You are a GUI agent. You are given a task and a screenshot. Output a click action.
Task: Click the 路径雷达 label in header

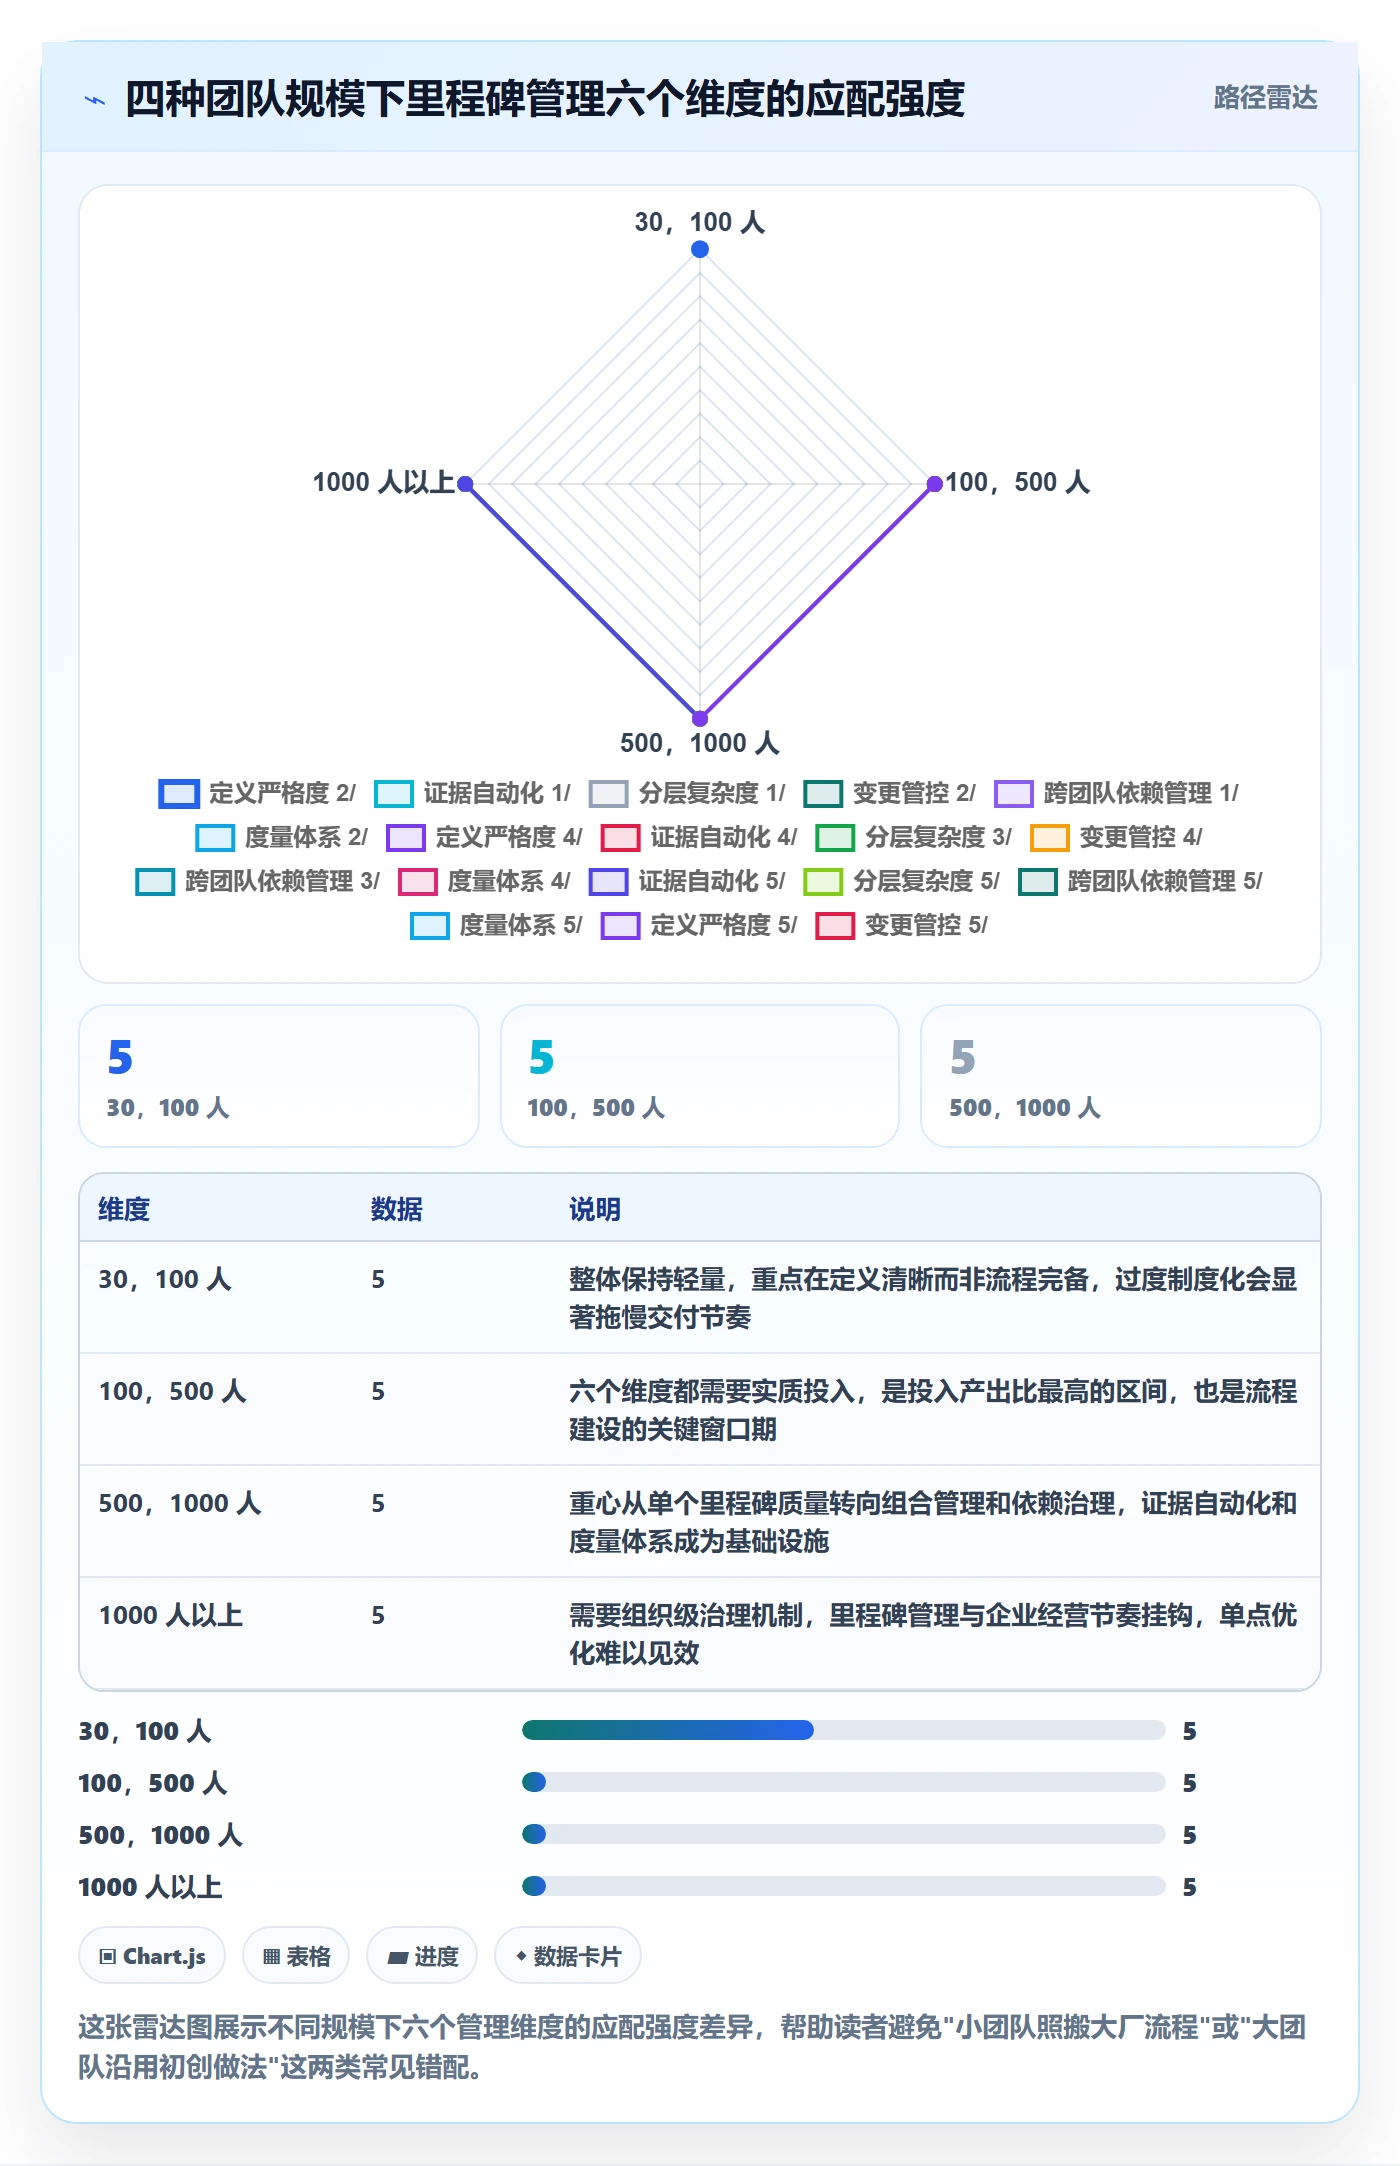click(1265, 97)
